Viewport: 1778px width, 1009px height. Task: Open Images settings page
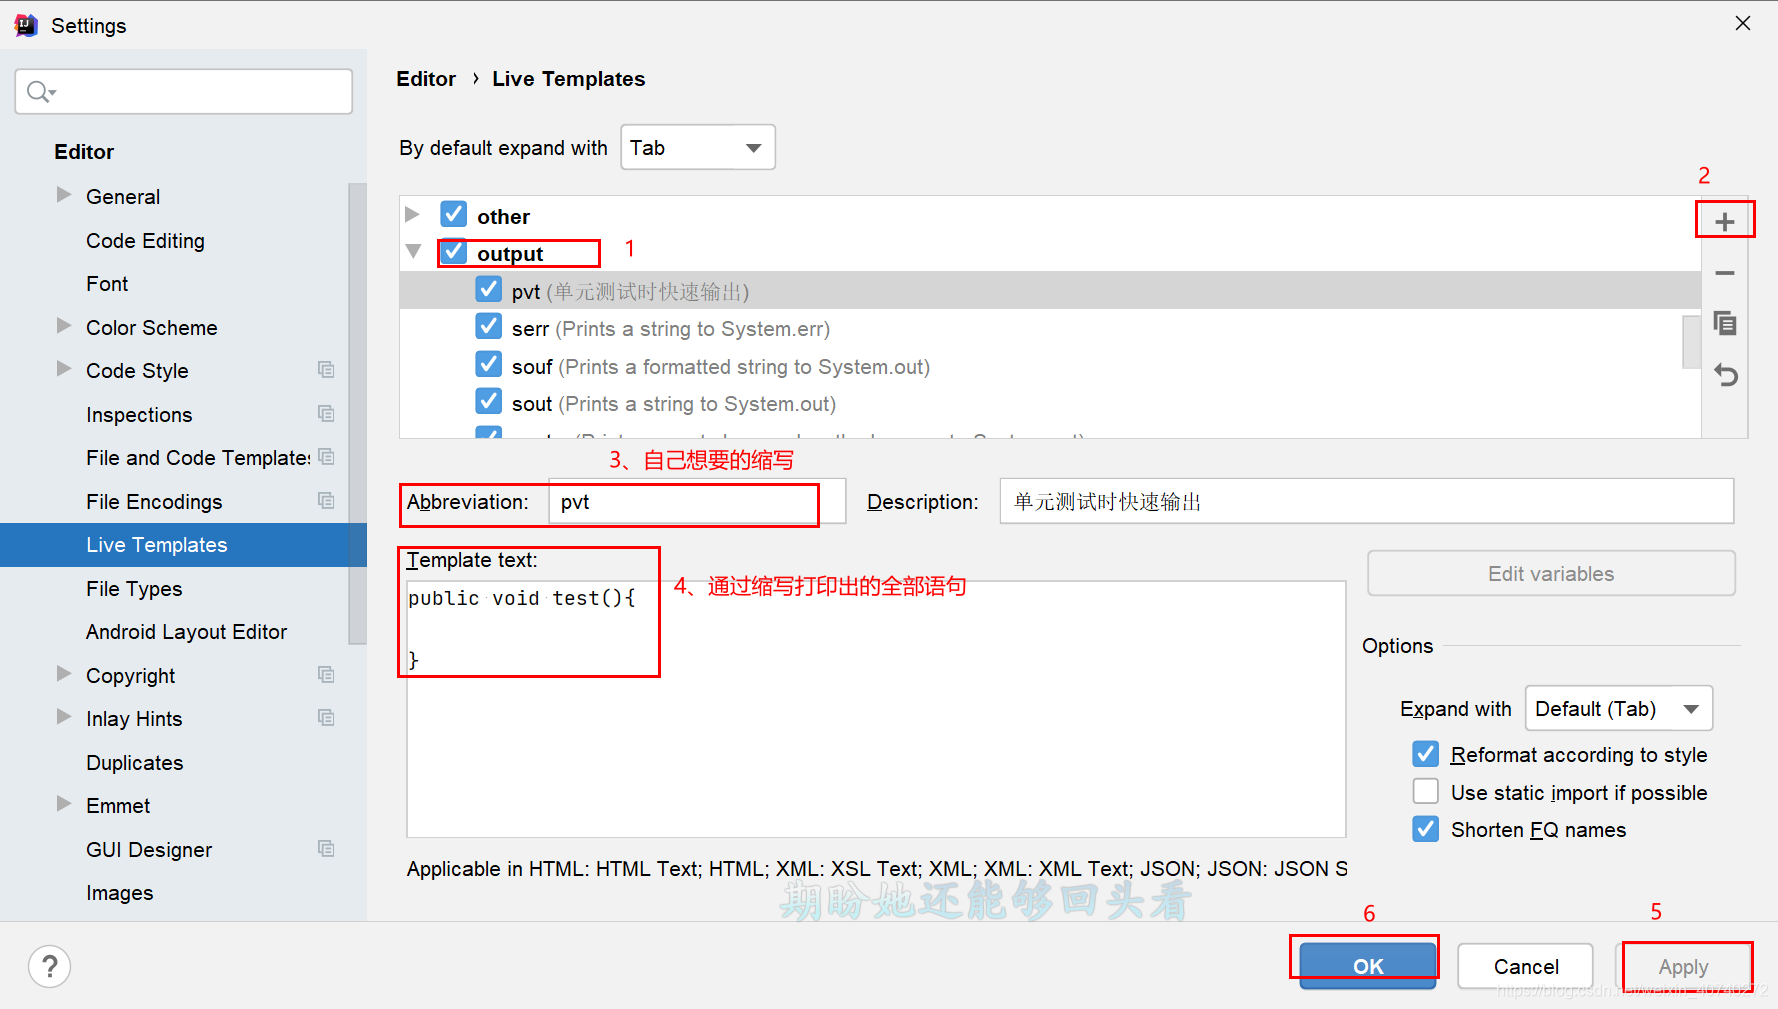tap(119, 893)
